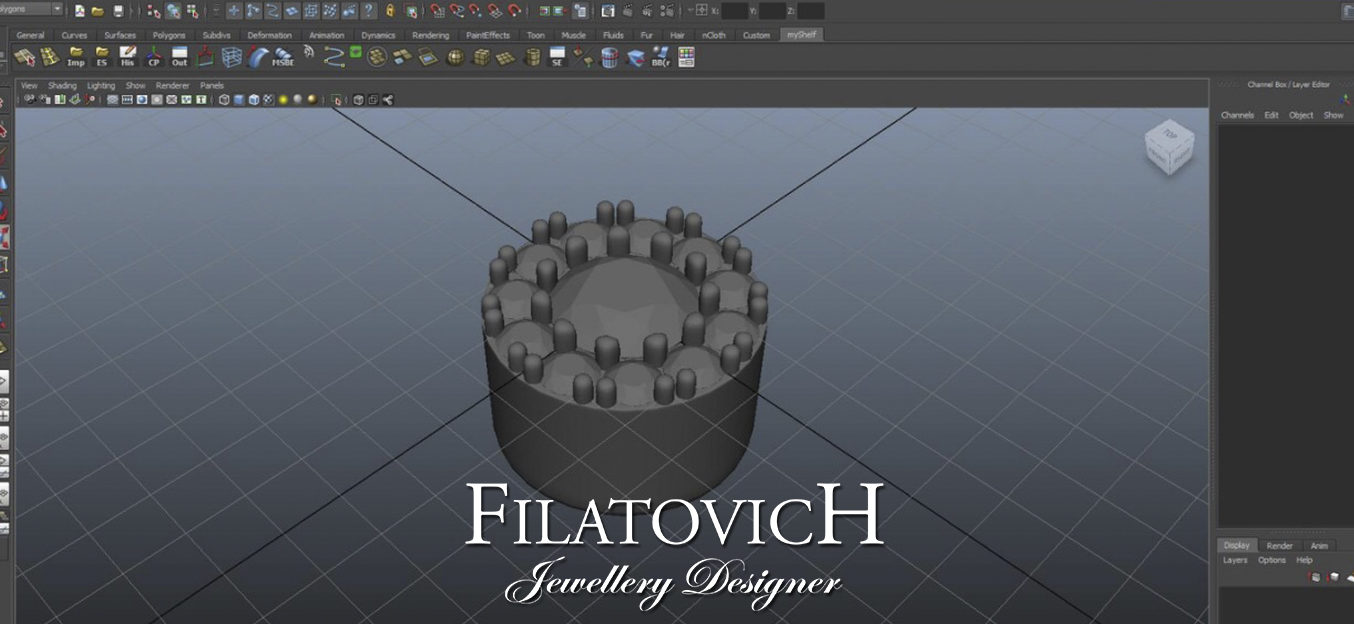Click the EP curve tool shelf icon
The width and height of the screenshot is (1354, 624).
(x=334, y=57)
